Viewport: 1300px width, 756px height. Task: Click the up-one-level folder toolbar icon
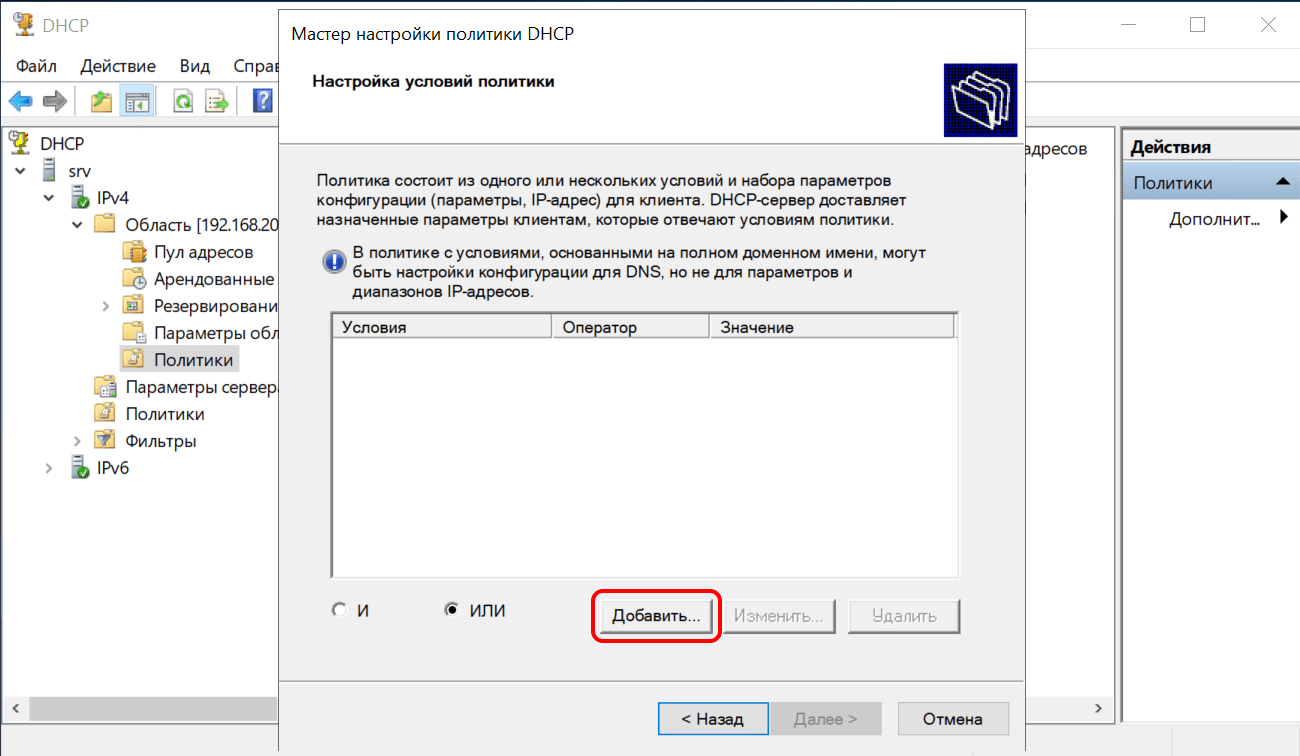(101, 101)
